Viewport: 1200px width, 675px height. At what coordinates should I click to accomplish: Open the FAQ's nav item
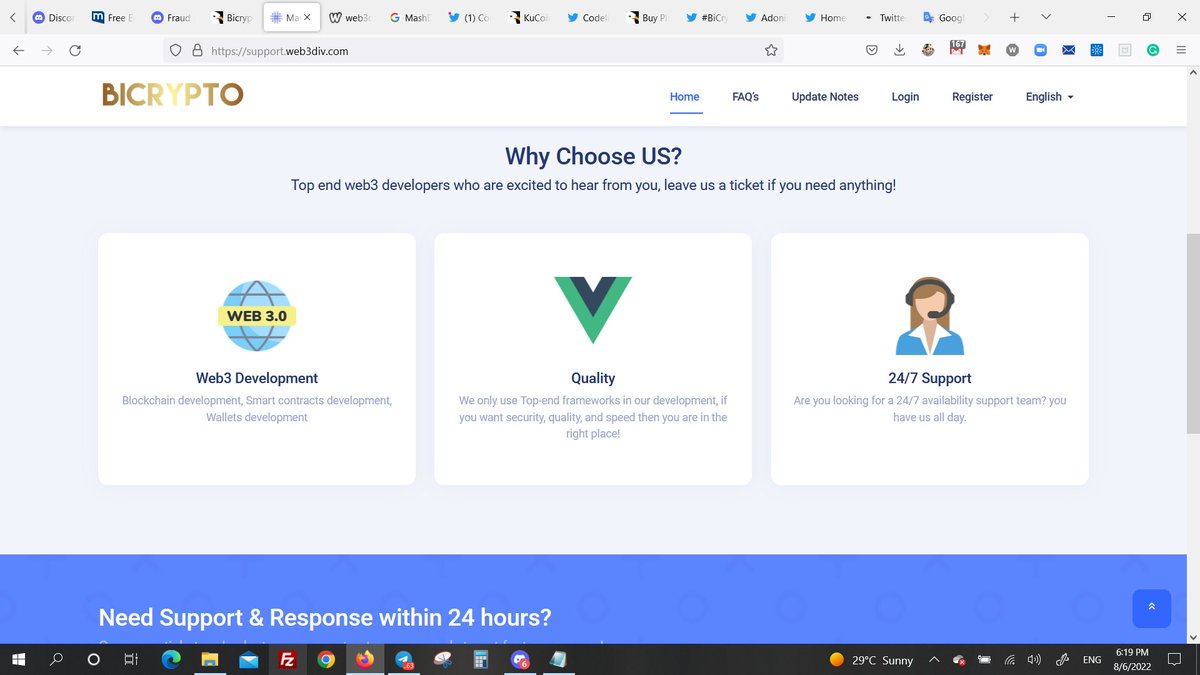[x=746, y=97]
